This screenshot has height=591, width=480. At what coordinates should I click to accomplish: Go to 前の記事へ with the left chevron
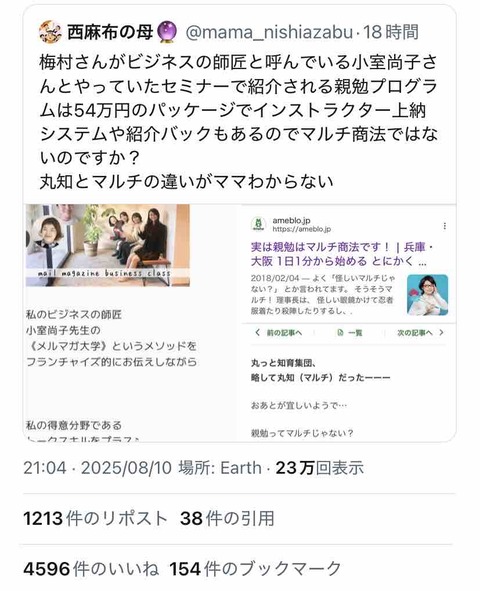pyautogui.click(x=278, y=332)
